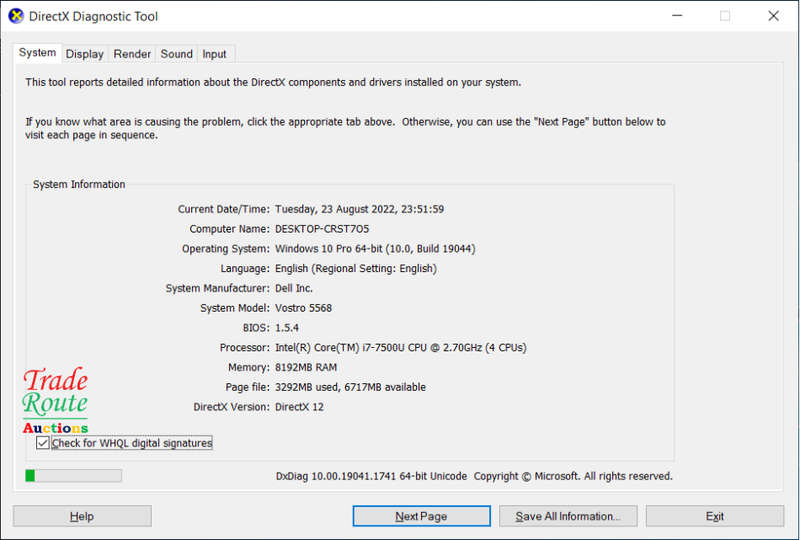This screenshot has width=800, height=540.
Task: Click 'DxDiag 10.00.19041.1741 64-bit Unicode' version text
Action: (x=371, y=476)
